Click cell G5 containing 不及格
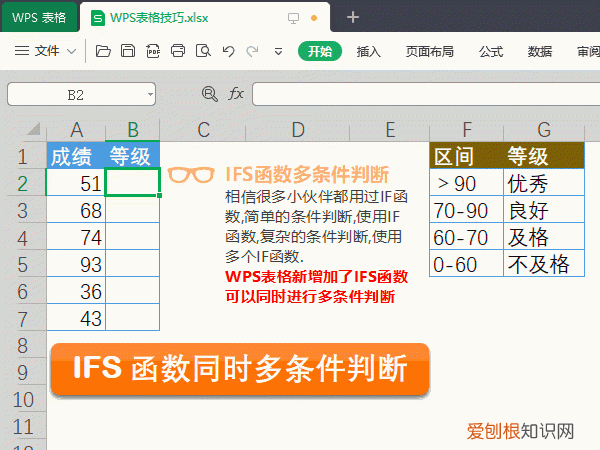 [544, 264]
